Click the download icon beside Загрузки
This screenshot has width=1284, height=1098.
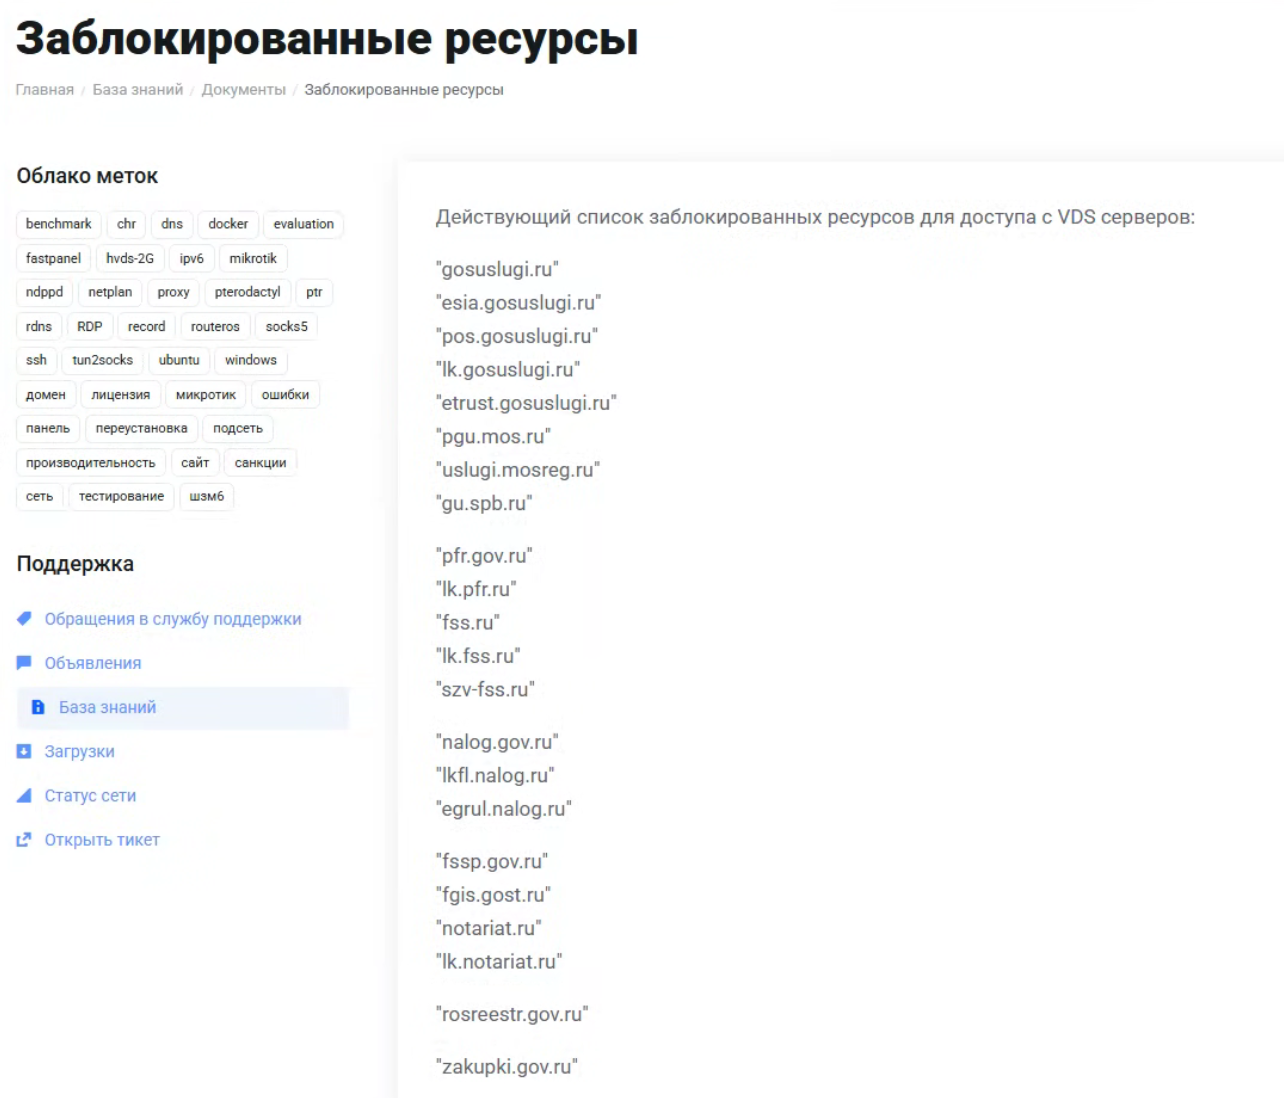click(x=24, y=751)
